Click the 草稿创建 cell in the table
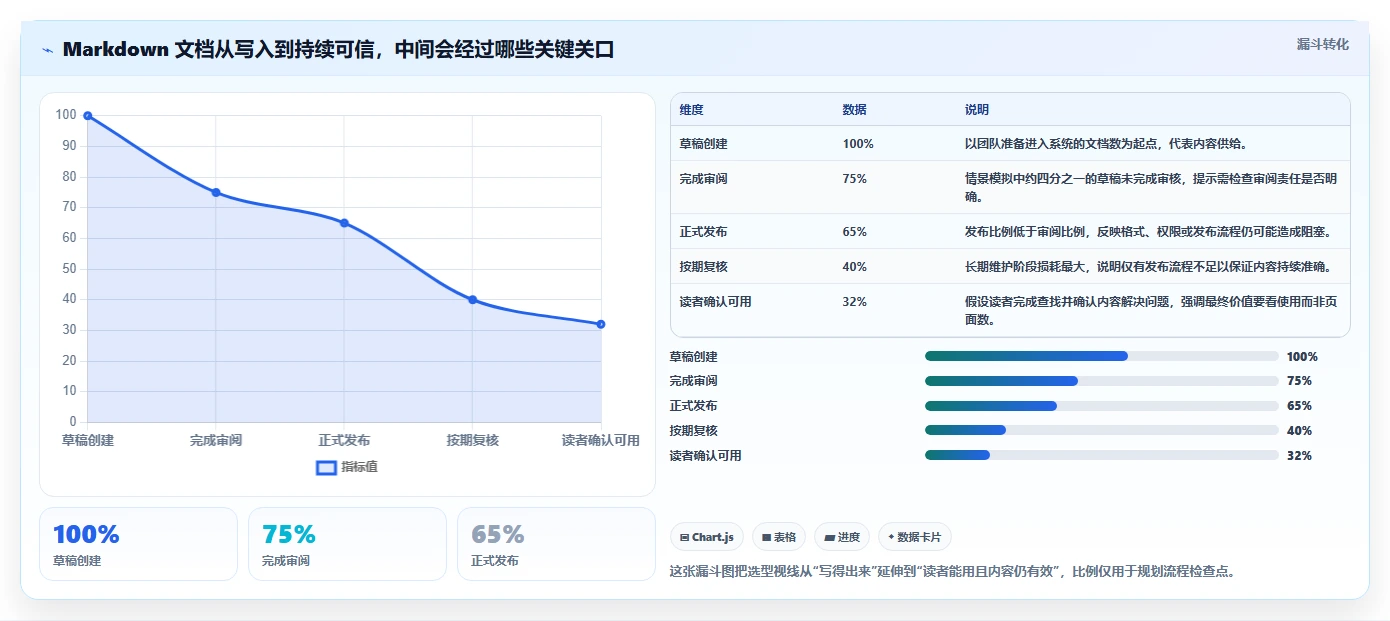 (x=704, y=144)
